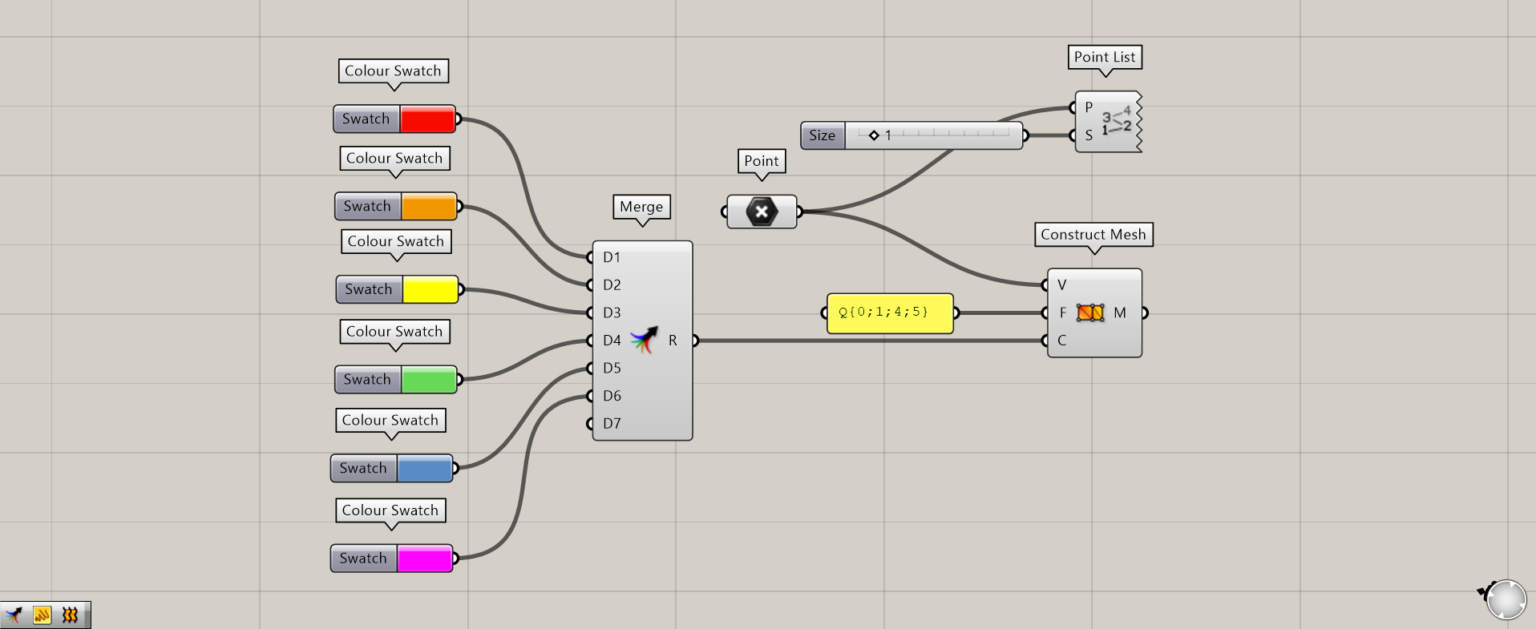Click the empty D7 input on Merge
Viewport: 1536px width, 629px height.
[x=593, y=424]
